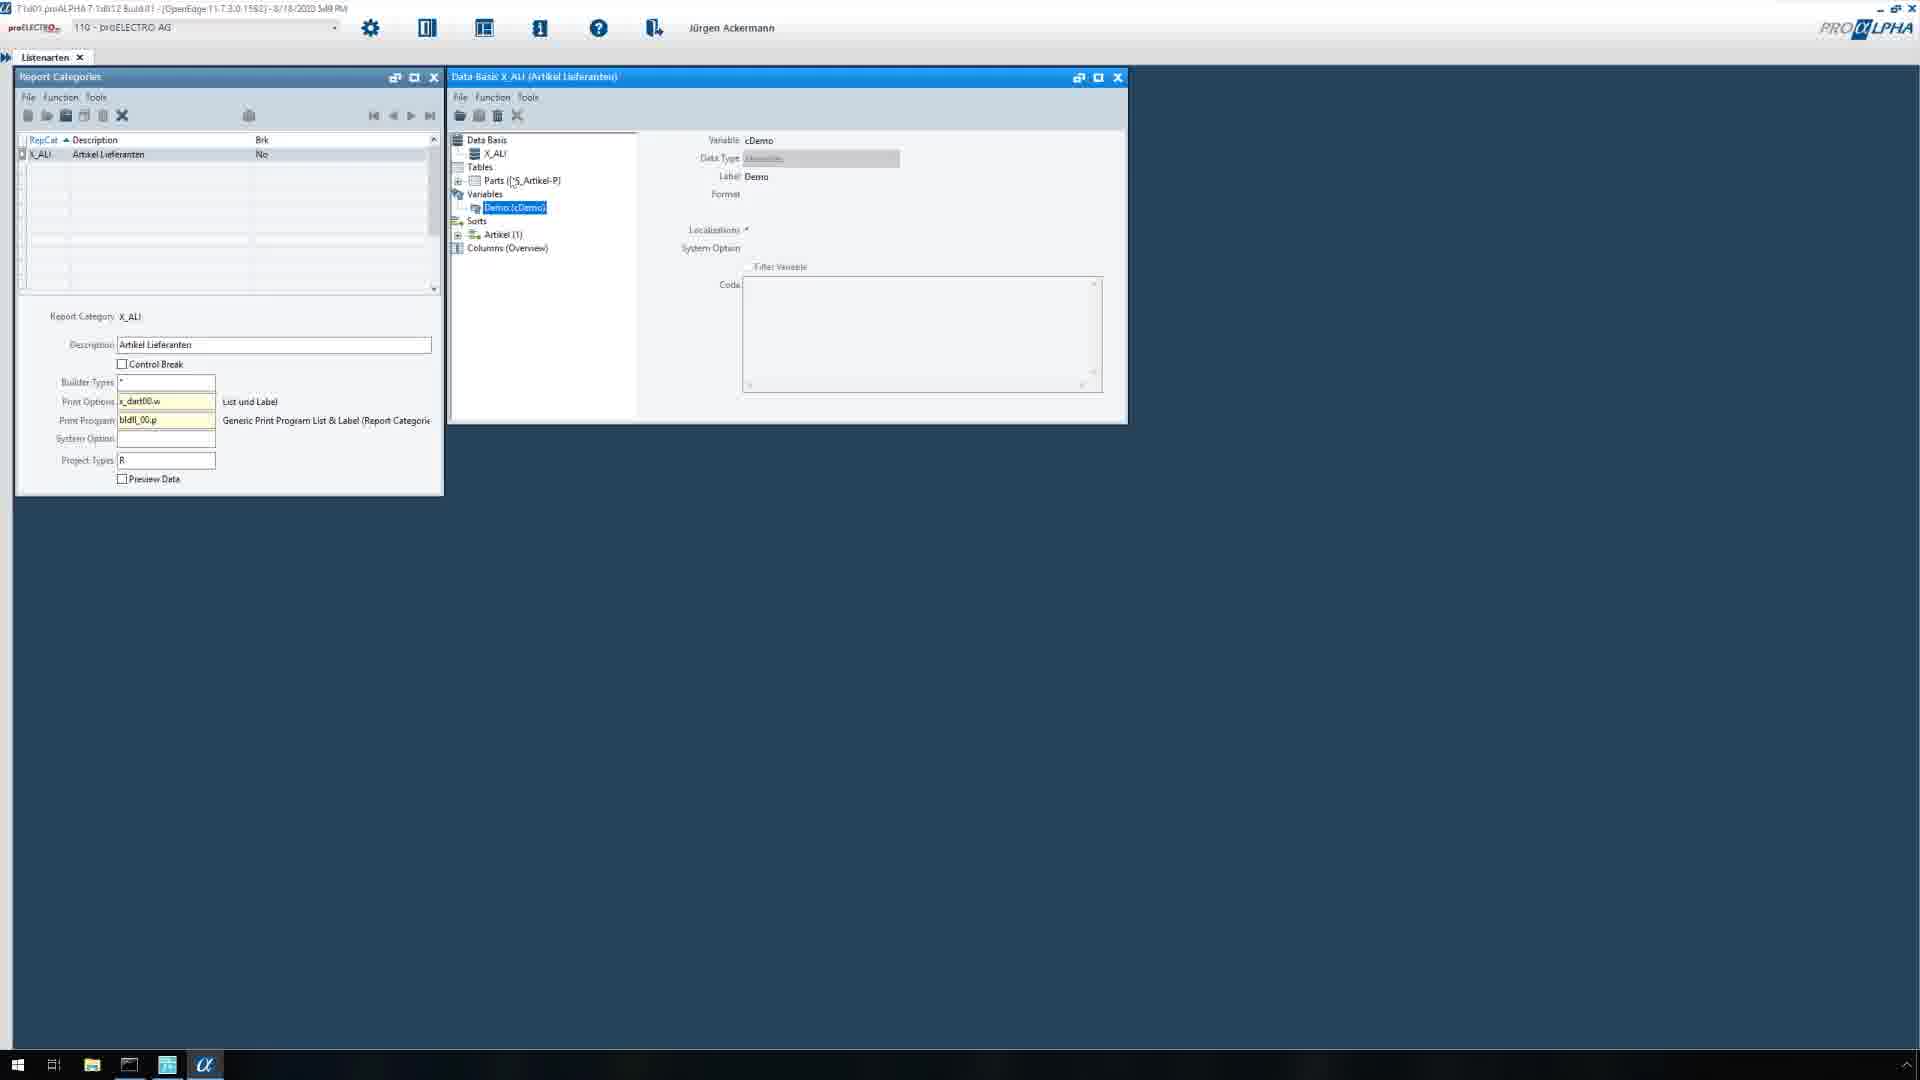1920x1080 pixels.
Task: Switch to the Listenarten tab
Action: click(x=45, y=57)
